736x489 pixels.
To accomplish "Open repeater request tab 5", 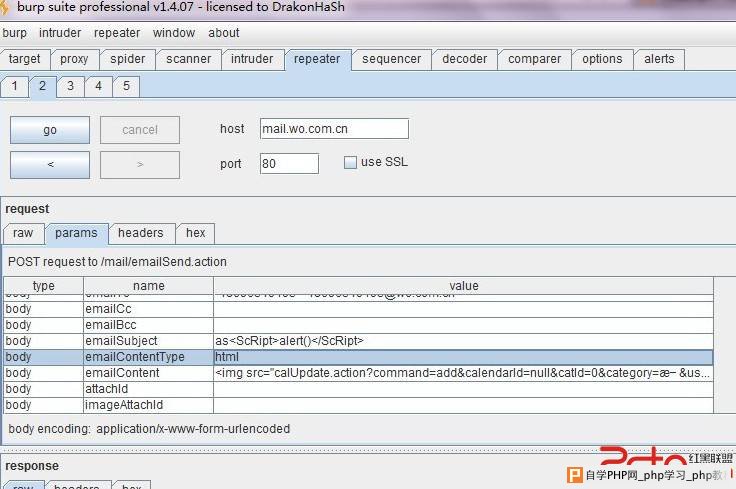I will click(126, 86).
